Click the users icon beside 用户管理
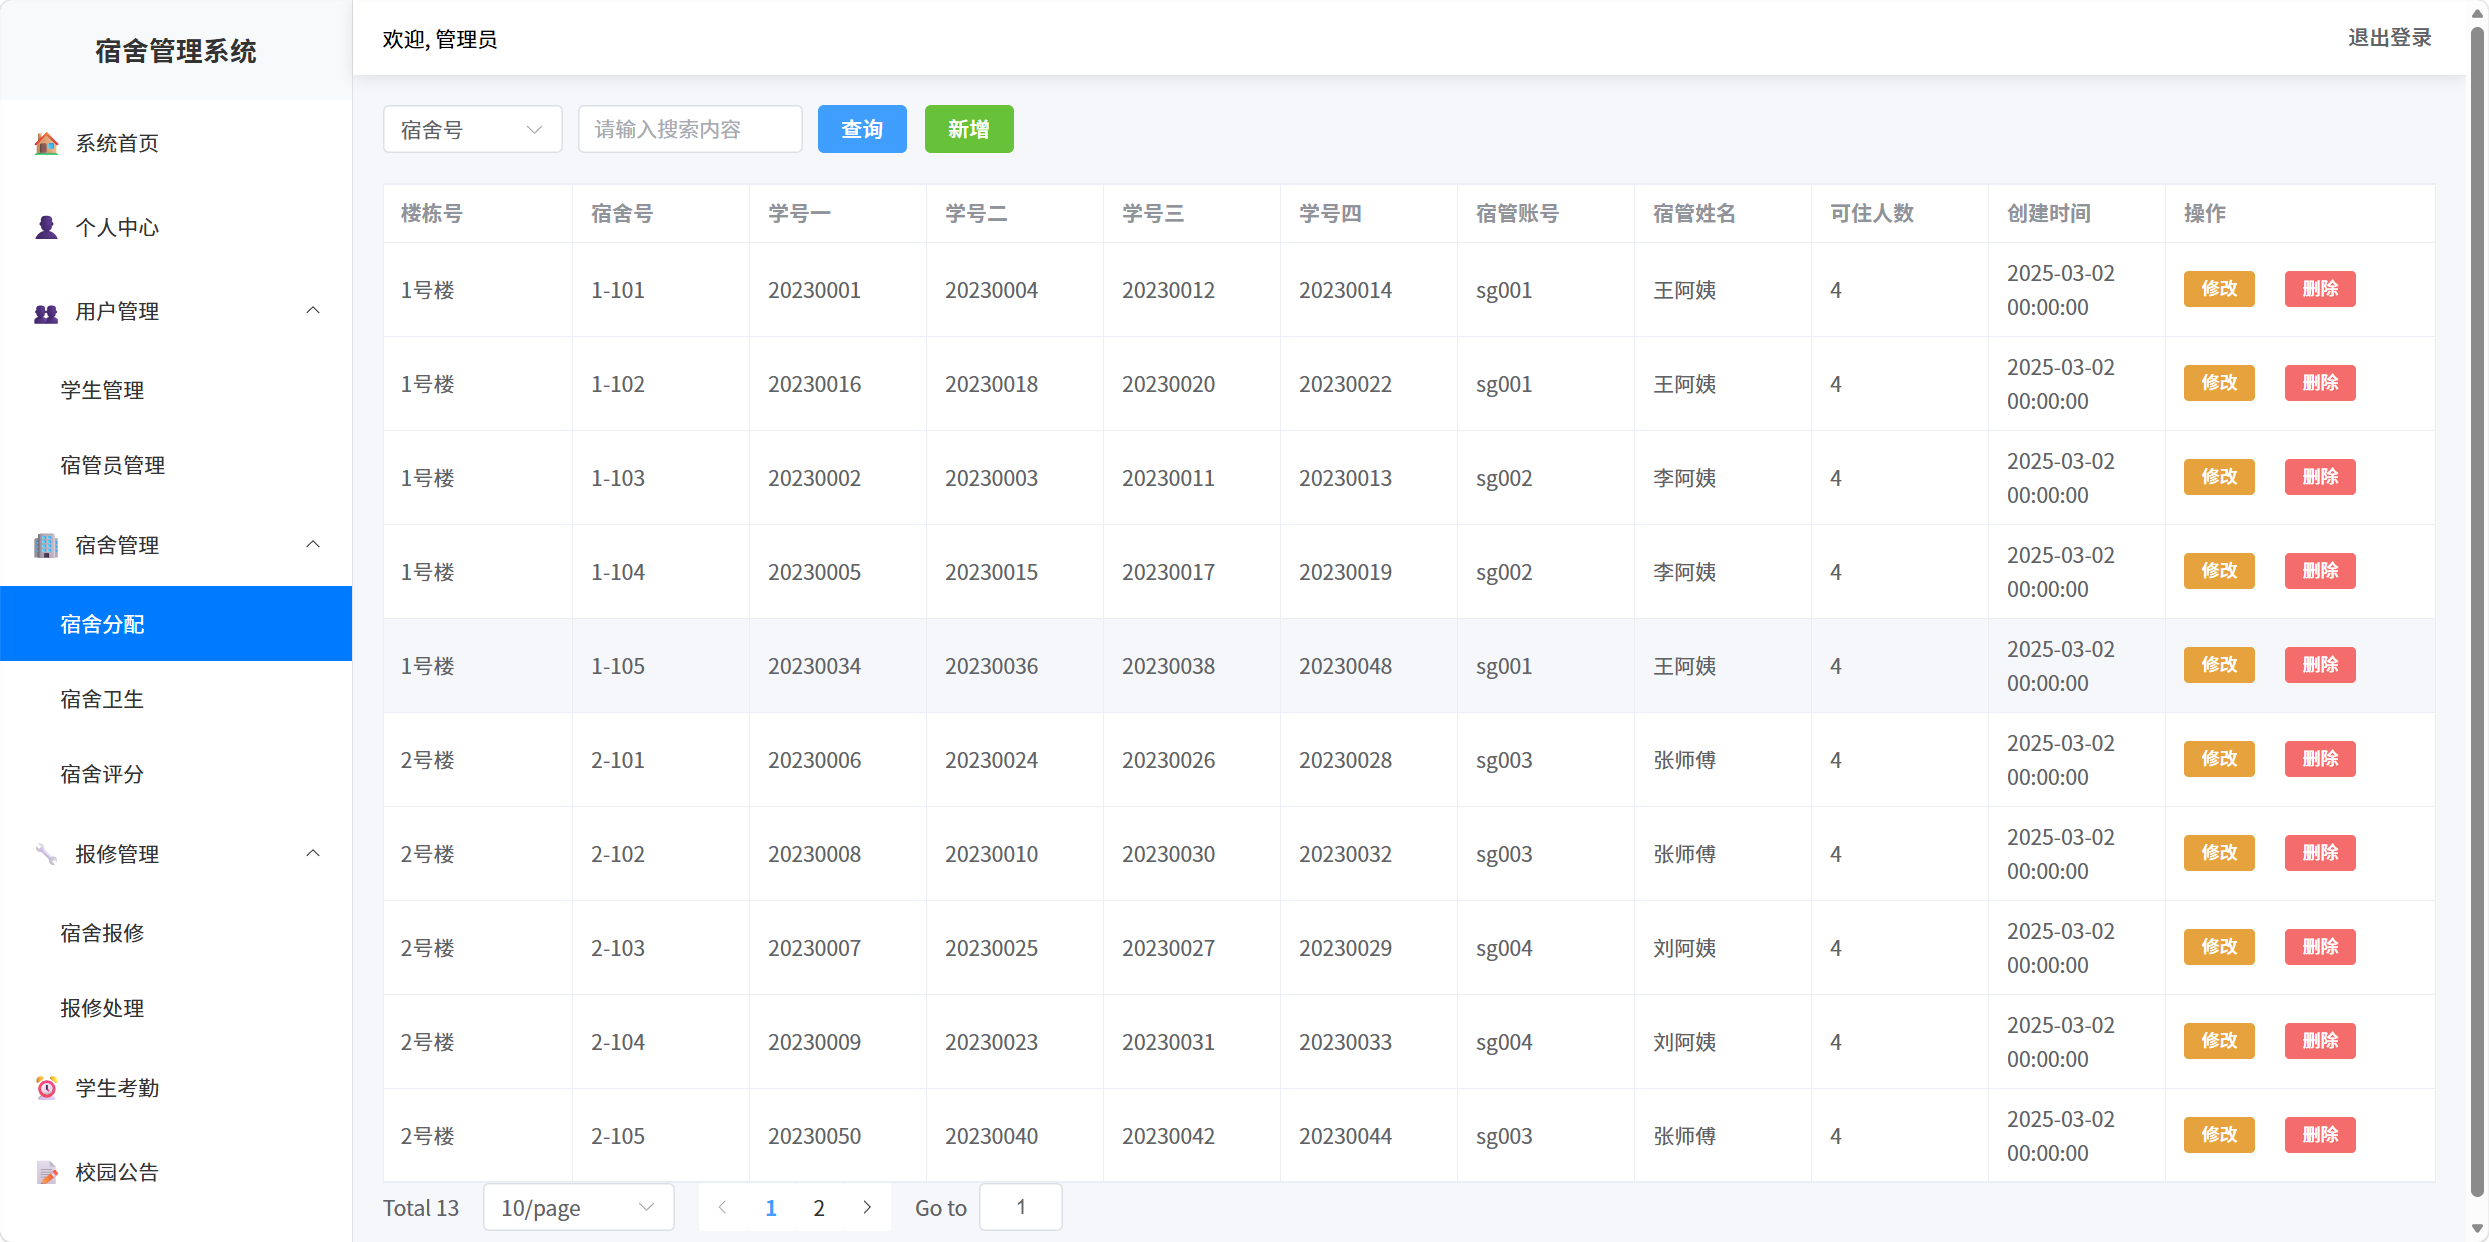The width and height of the screenshot is (2489, 1242). click(45, 312)
